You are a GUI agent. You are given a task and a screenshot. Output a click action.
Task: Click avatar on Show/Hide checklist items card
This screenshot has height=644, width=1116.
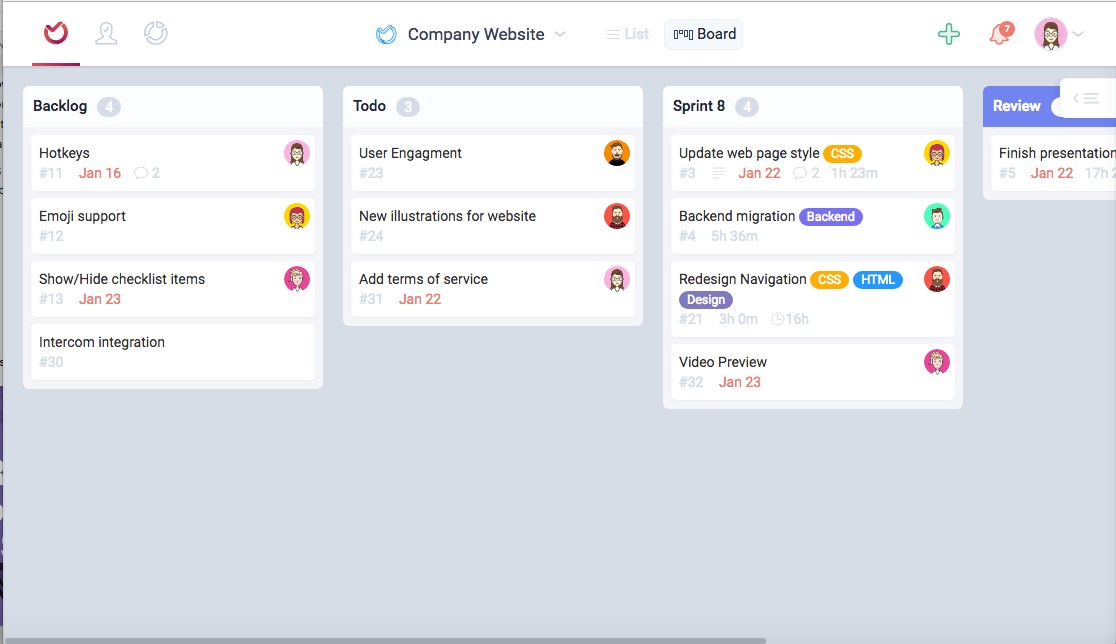coord(297,279)
